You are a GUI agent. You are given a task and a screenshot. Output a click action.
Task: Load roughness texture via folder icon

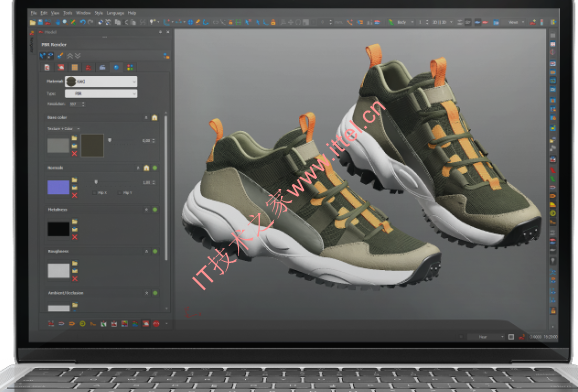(75, 263)
